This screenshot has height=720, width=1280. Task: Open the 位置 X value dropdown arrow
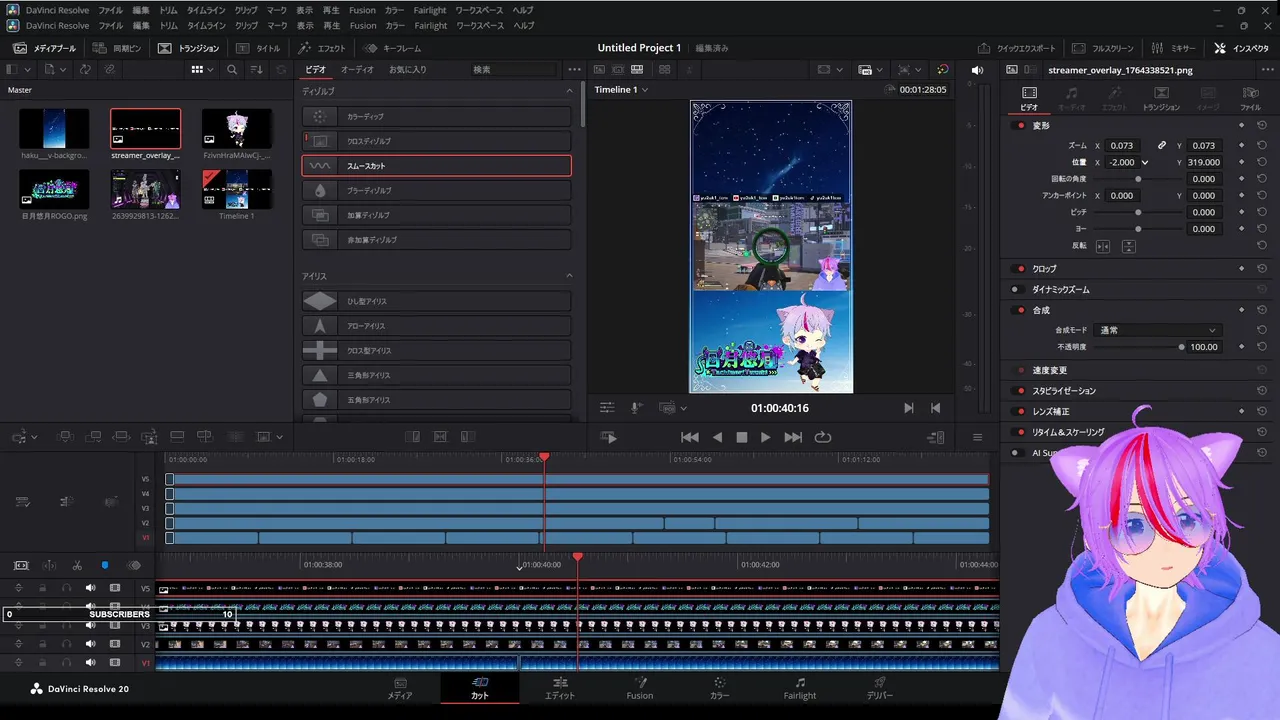[1145, 162]
